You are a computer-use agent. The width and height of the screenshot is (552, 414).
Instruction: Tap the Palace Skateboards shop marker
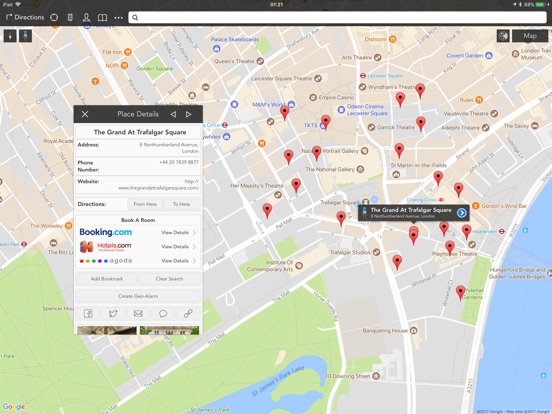(217, 48)
